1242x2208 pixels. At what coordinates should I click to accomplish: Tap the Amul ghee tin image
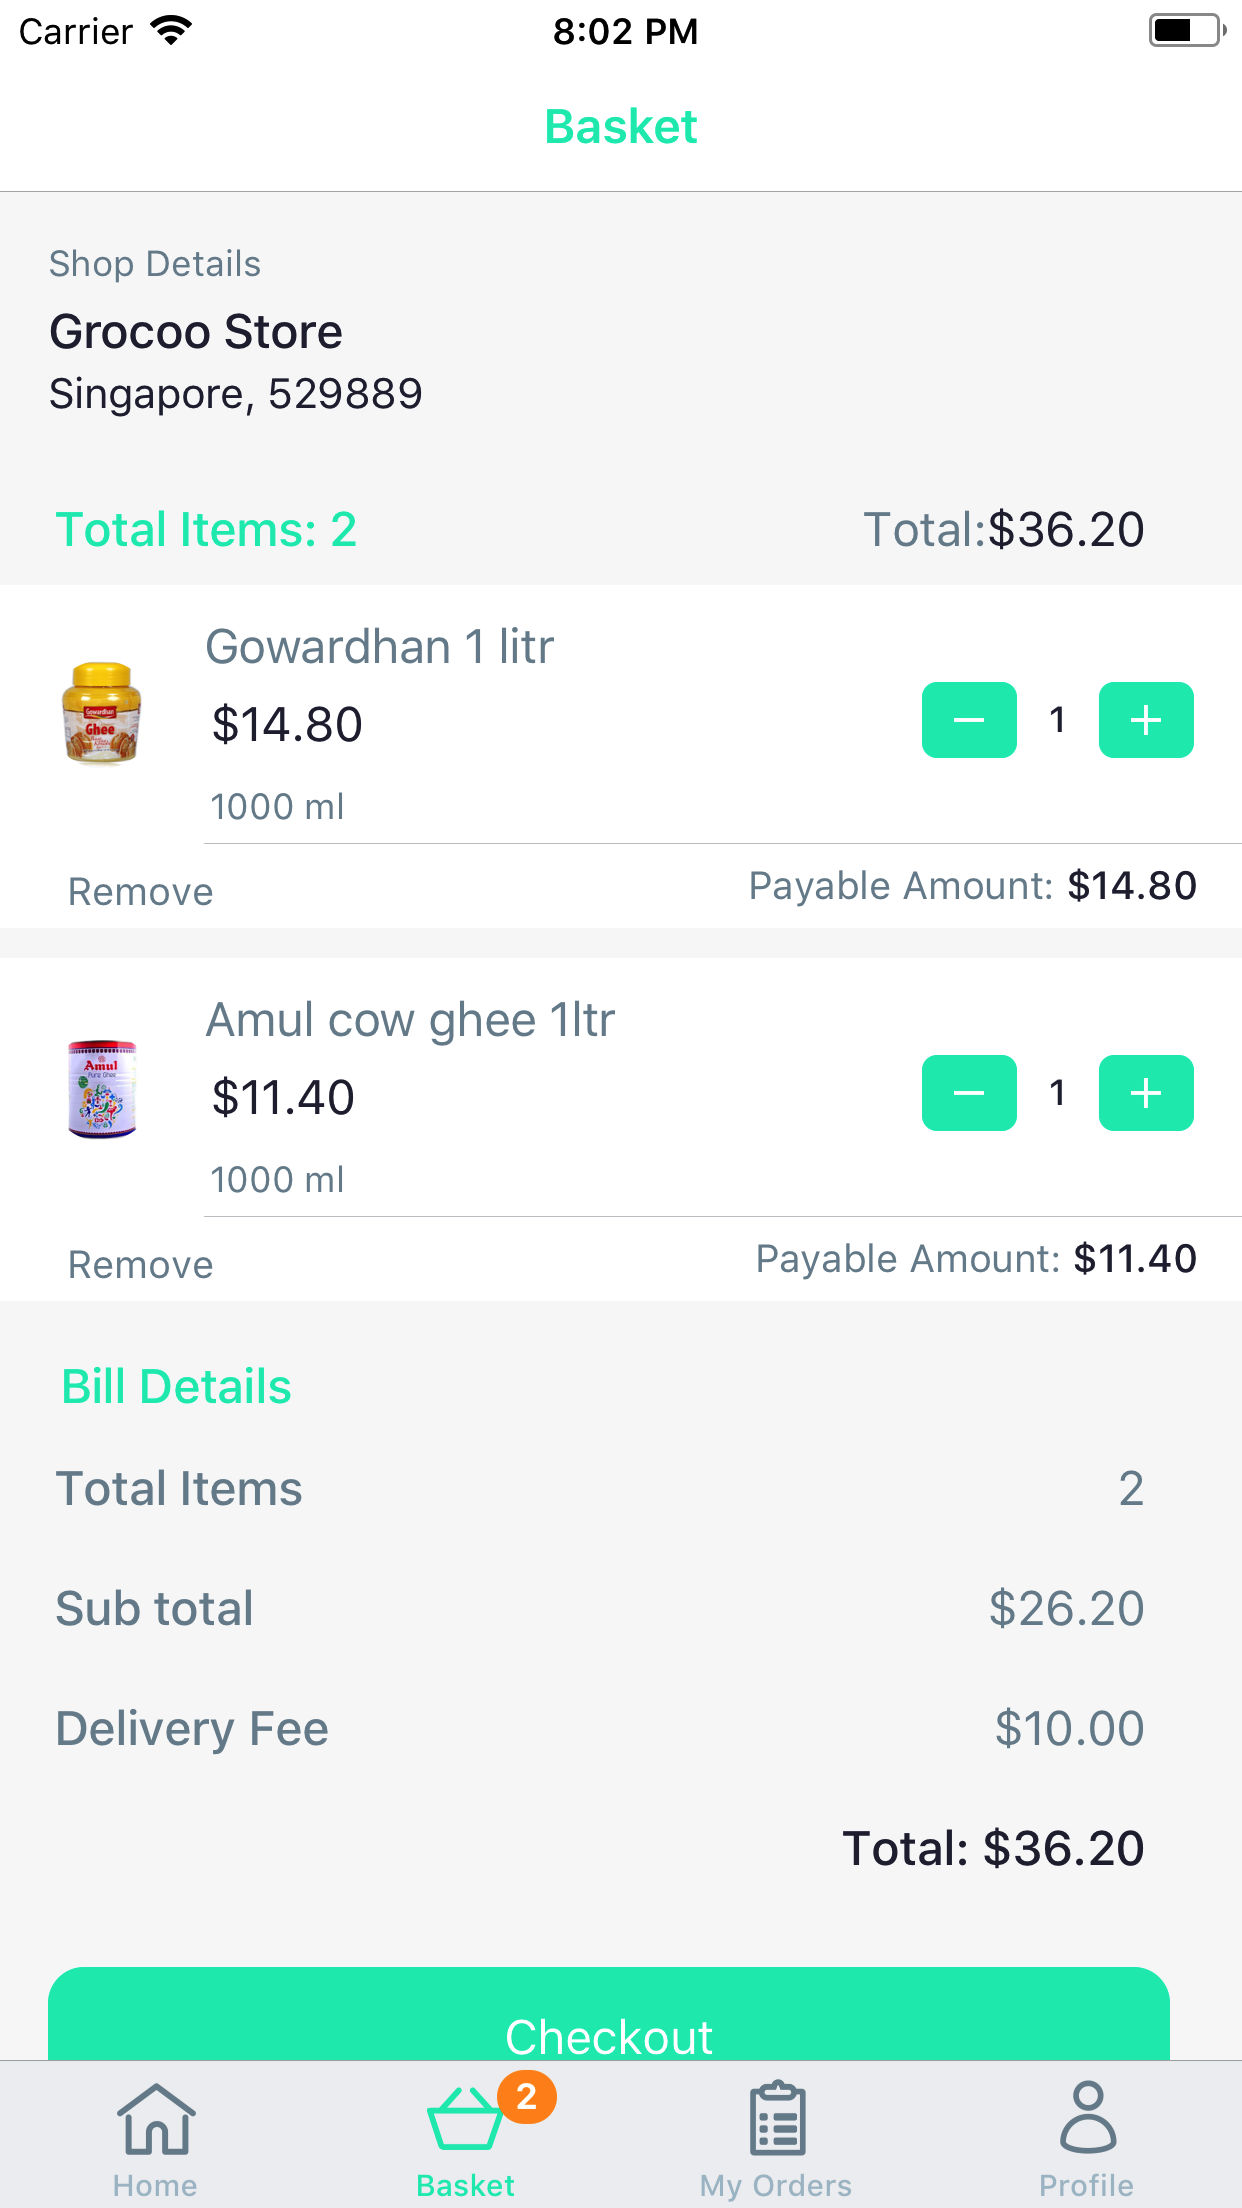click(102, 1089)
